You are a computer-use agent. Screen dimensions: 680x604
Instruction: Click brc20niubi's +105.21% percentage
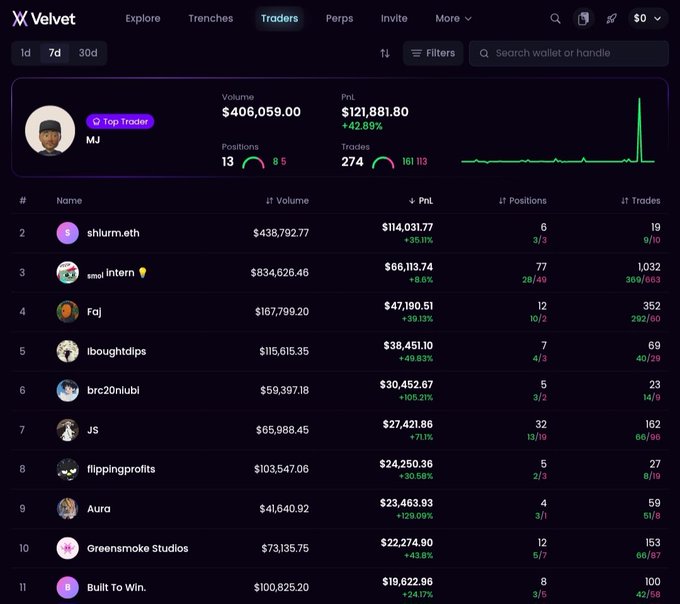pyautogui.click(x=416, y=397)
